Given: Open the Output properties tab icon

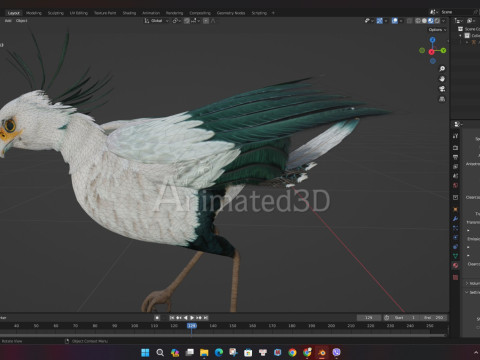Looking at the screenshot, I should (x=456, y=157).
